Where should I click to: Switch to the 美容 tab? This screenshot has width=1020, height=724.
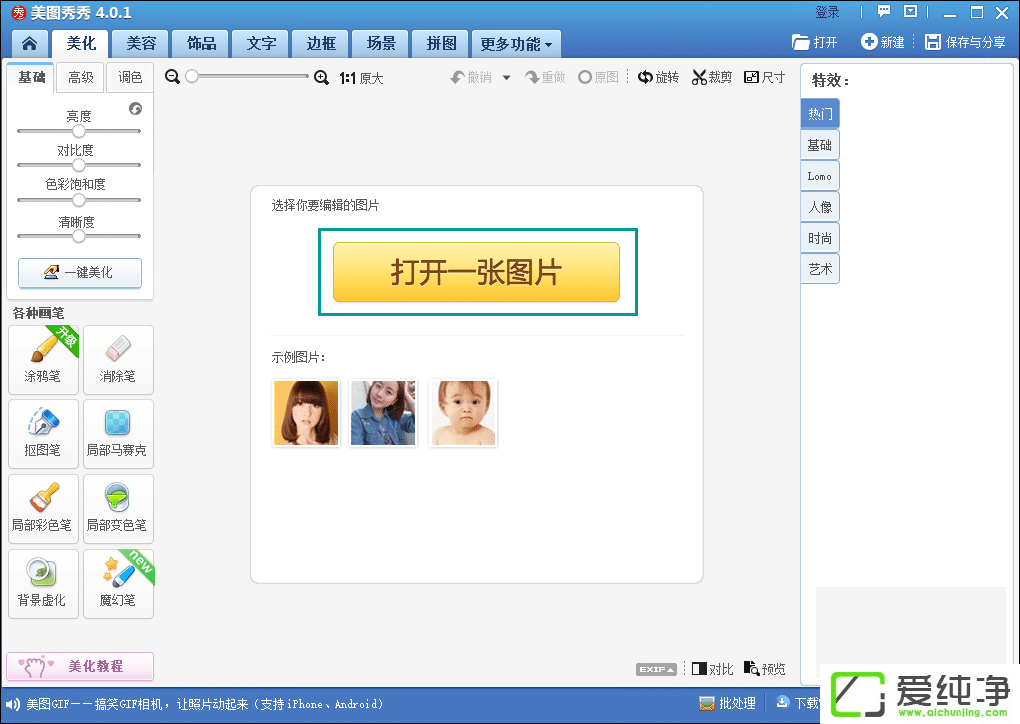pyautogui.click(x=140, y=44)
